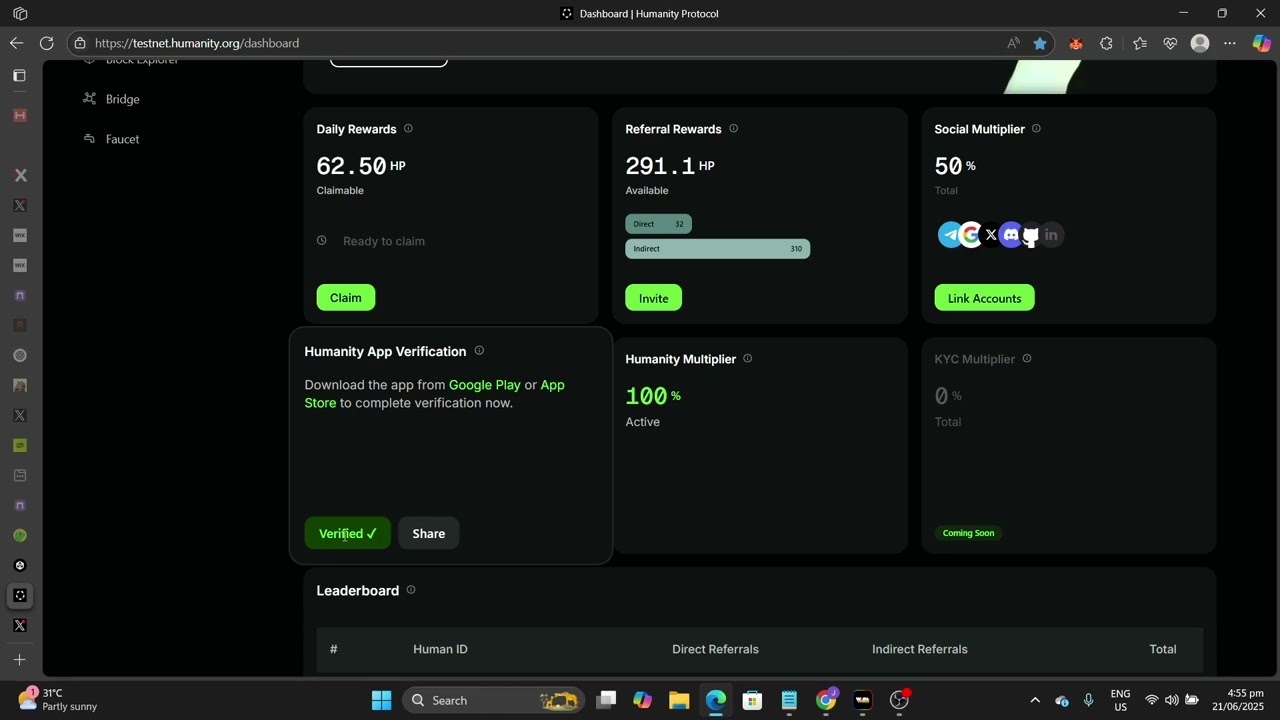This screenshot has height=720, width=1280.
Task: Click the Direct referrals bar
Action: [659, 224]
